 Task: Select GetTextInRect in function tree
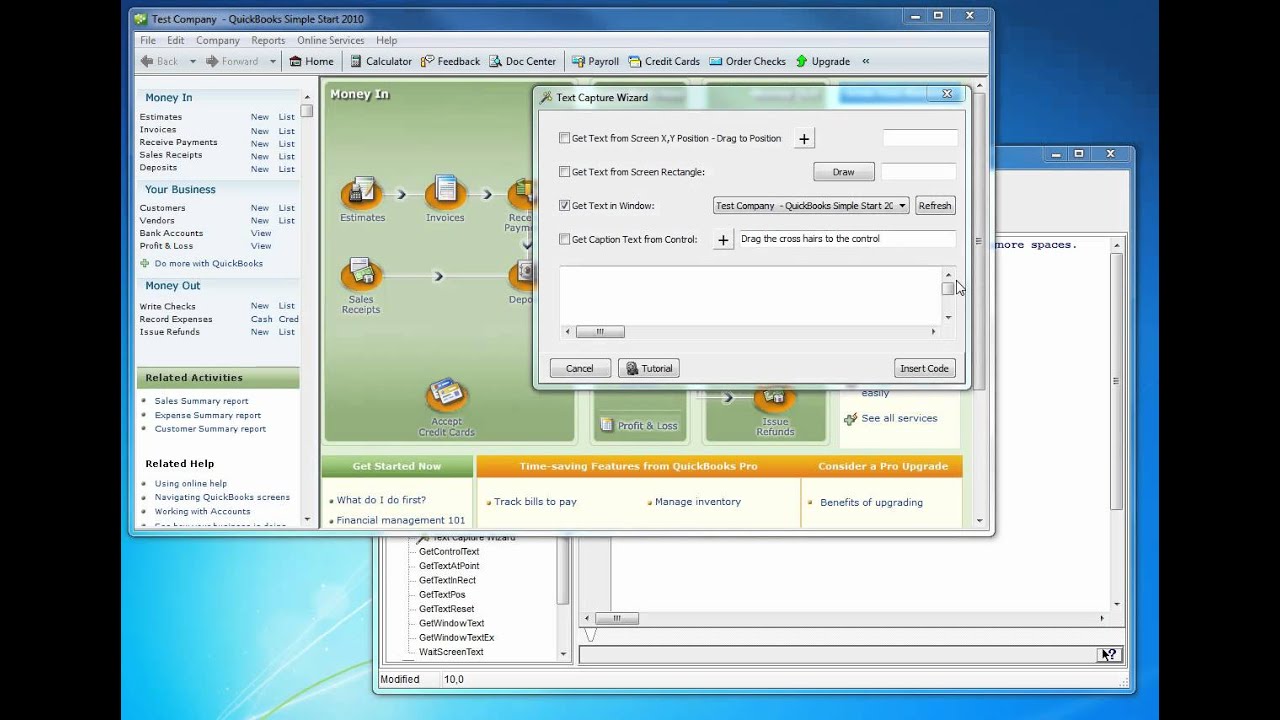pos(447,580)
